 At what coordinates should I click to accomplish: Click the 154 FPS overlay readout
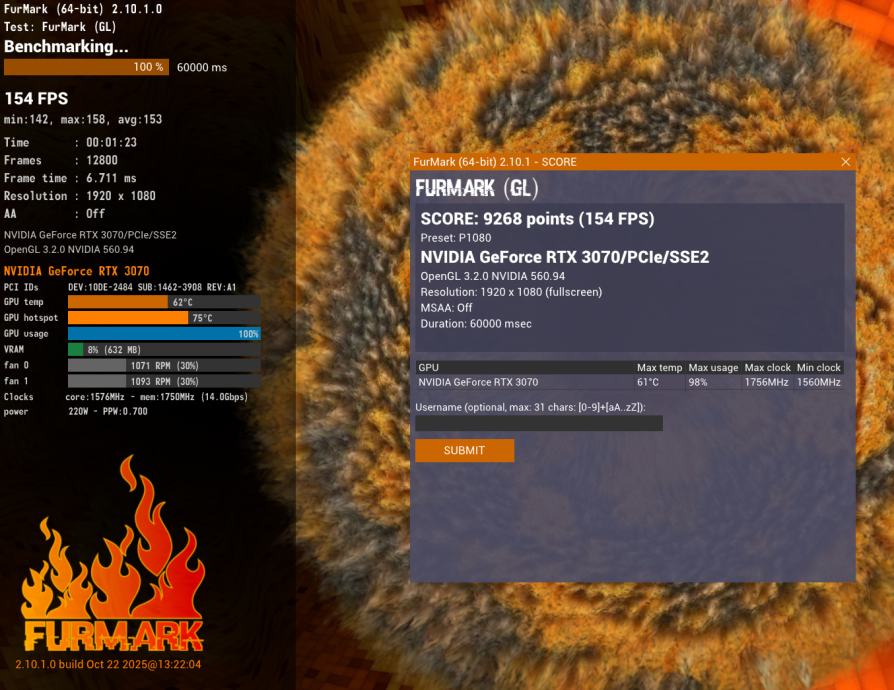tap(36, 99)
